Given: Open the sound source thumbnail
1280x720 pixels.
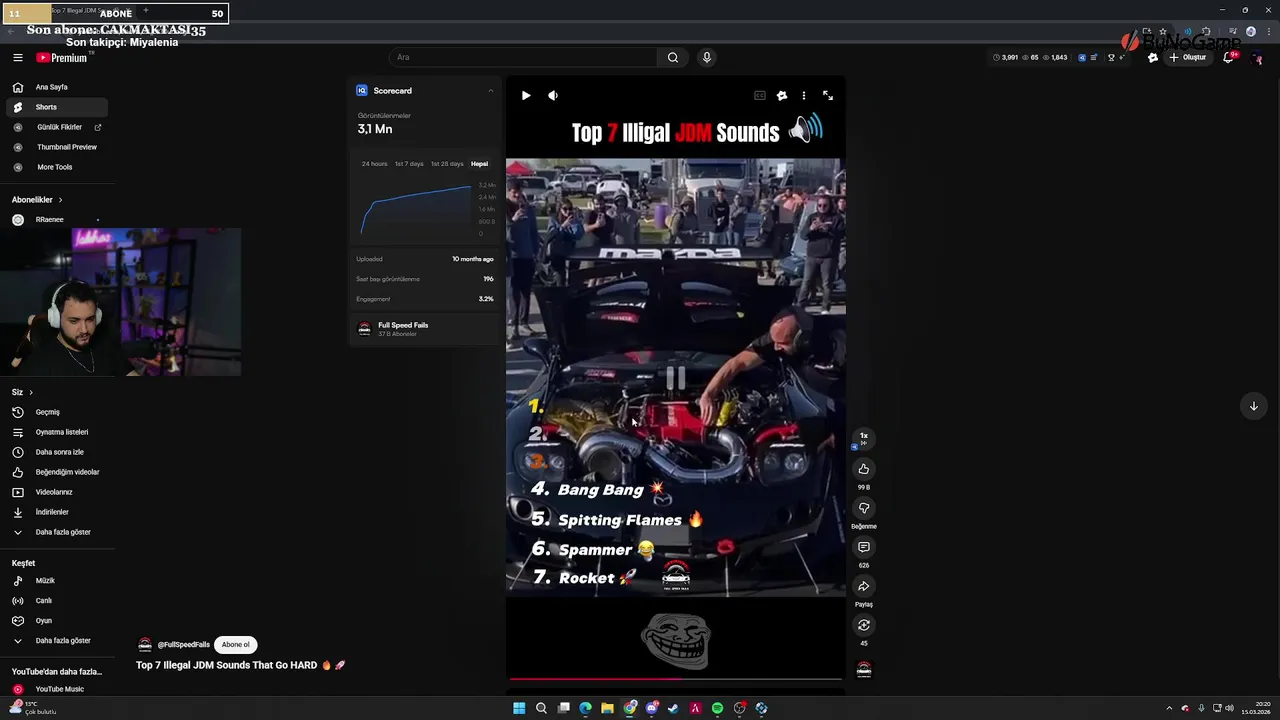Looking at the screenshot, I should click(x=864, y=669).
